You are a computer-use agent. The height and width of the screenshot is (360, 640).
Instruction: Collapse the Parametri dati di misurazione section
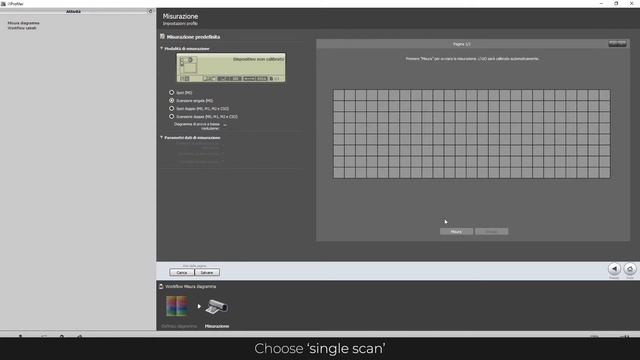coord(162,137)
